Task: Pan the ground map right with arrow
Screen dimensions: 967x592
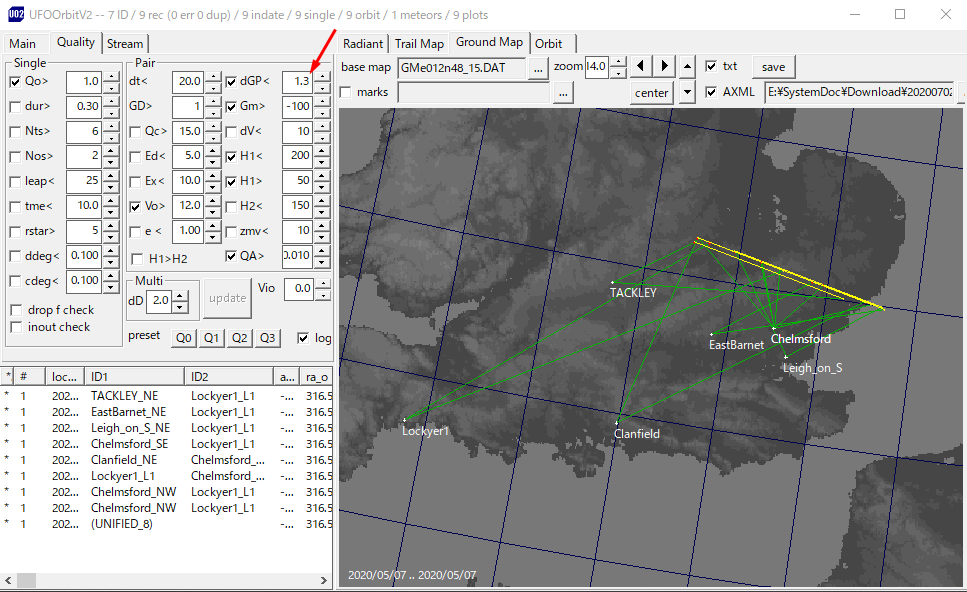Action: point(663,67)
